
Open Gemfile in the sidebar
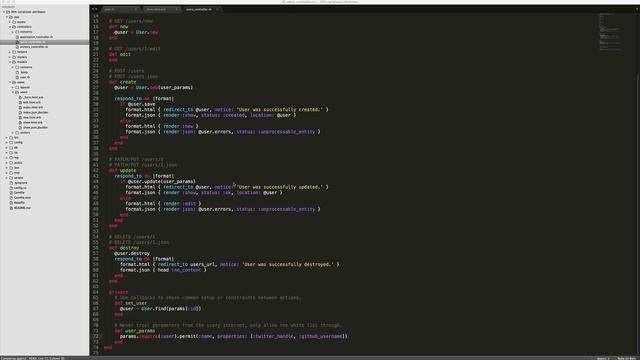point(20,193)
